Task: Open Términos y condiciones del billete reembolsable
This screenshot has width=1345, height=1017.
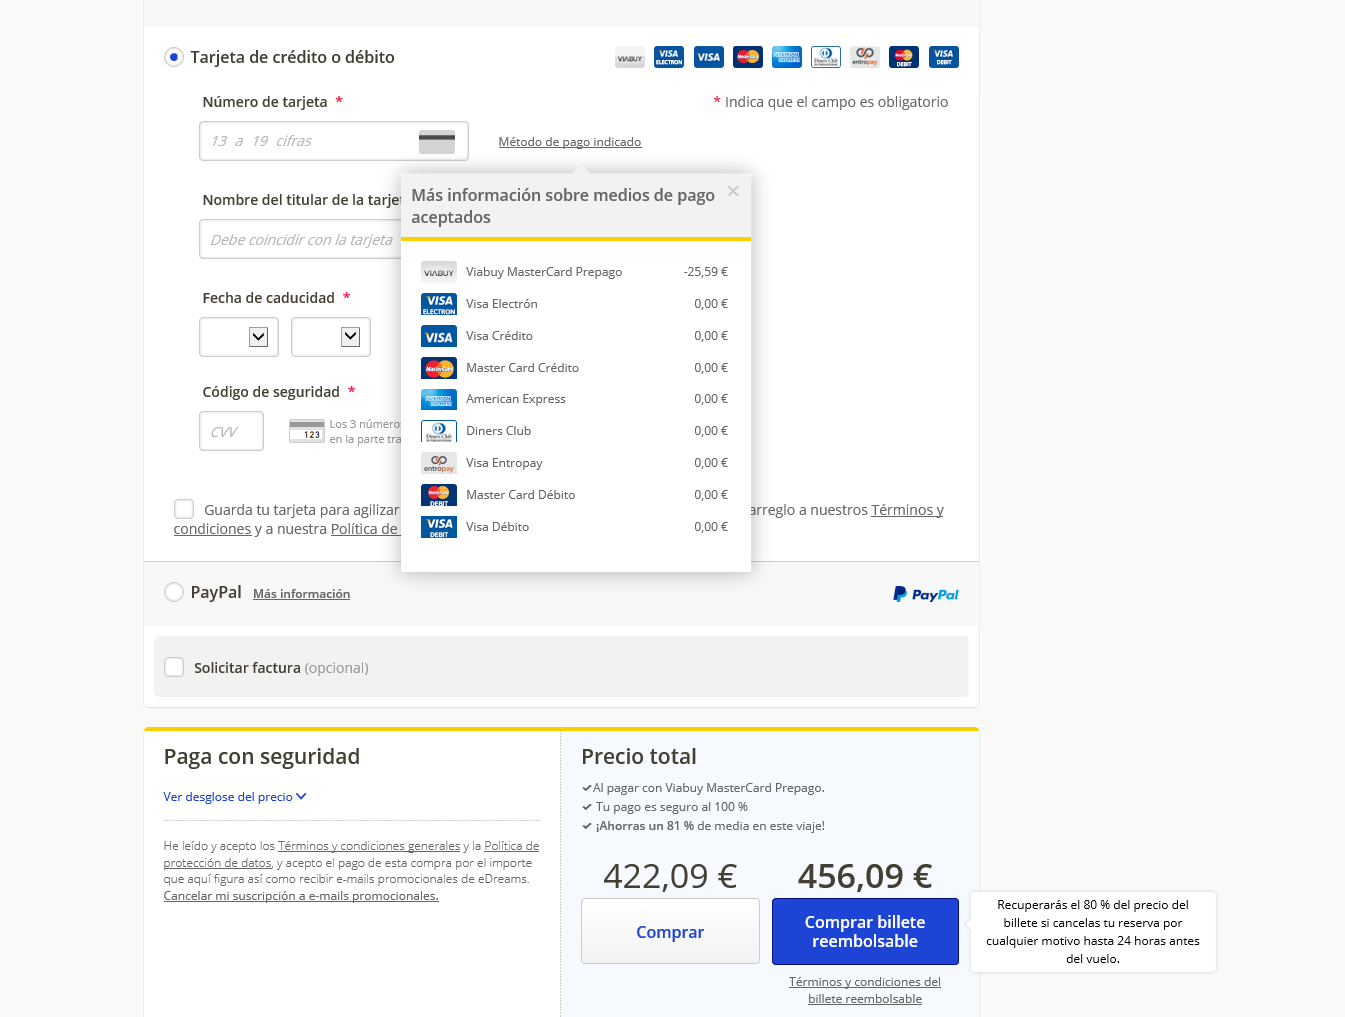Action: click(865, 990)
